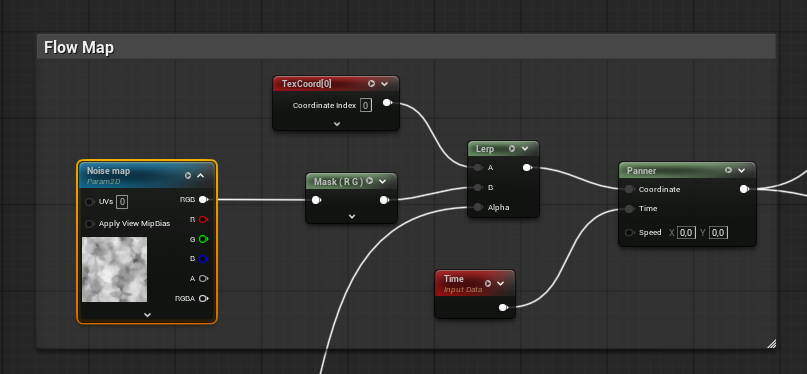Screen dimensions: 807x374
Task: Click the Lerp A input pin
Action: pos(478,168)
